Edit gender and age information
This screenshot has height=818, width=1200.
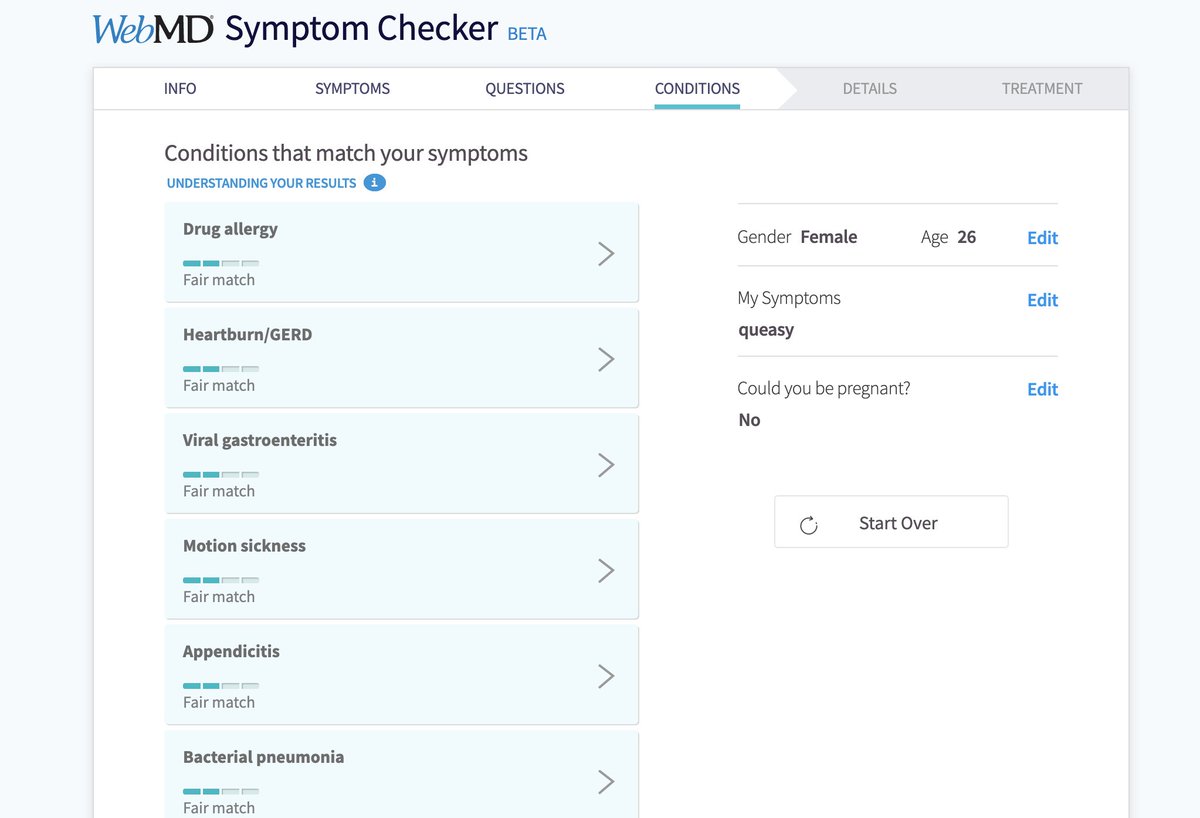[1042, 238]
